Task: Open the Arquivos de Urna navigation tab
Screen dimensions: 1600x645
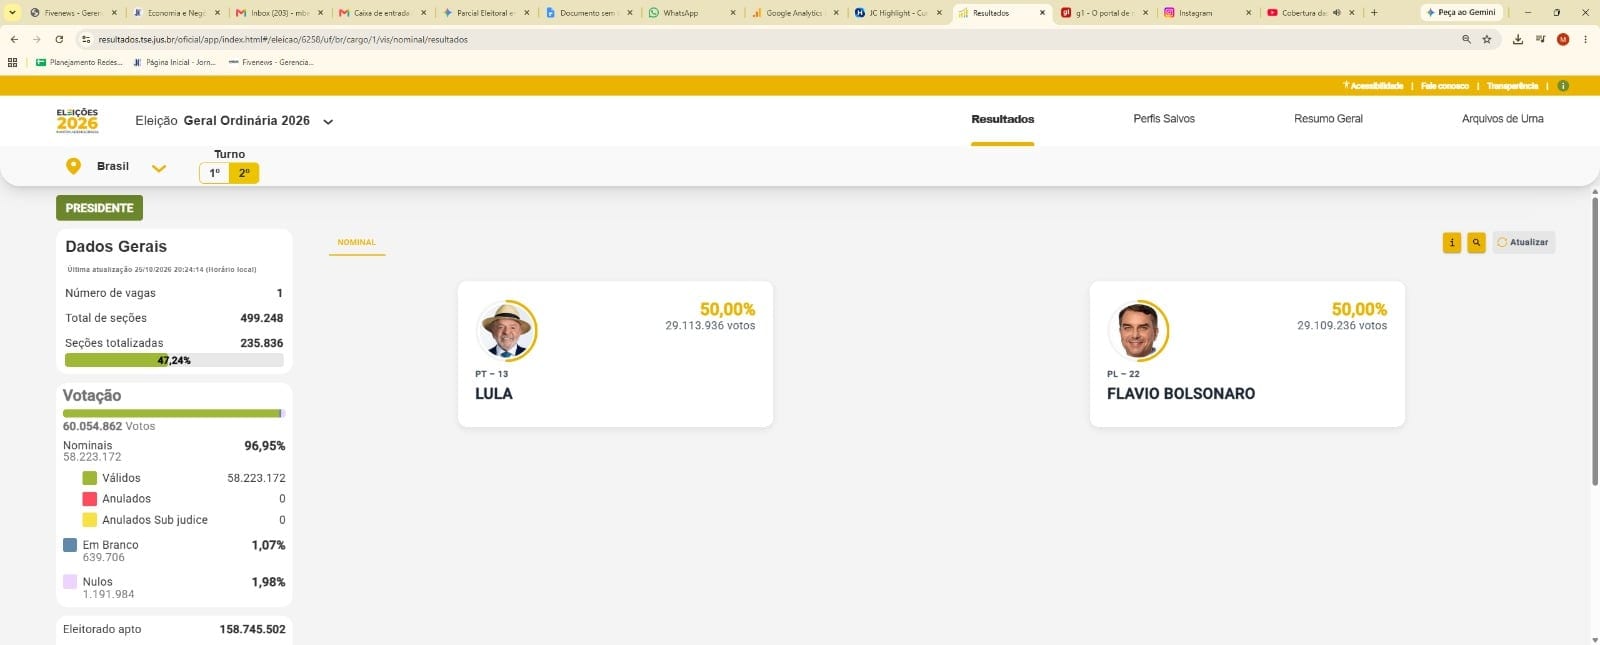Action: tap(1502, 119)
